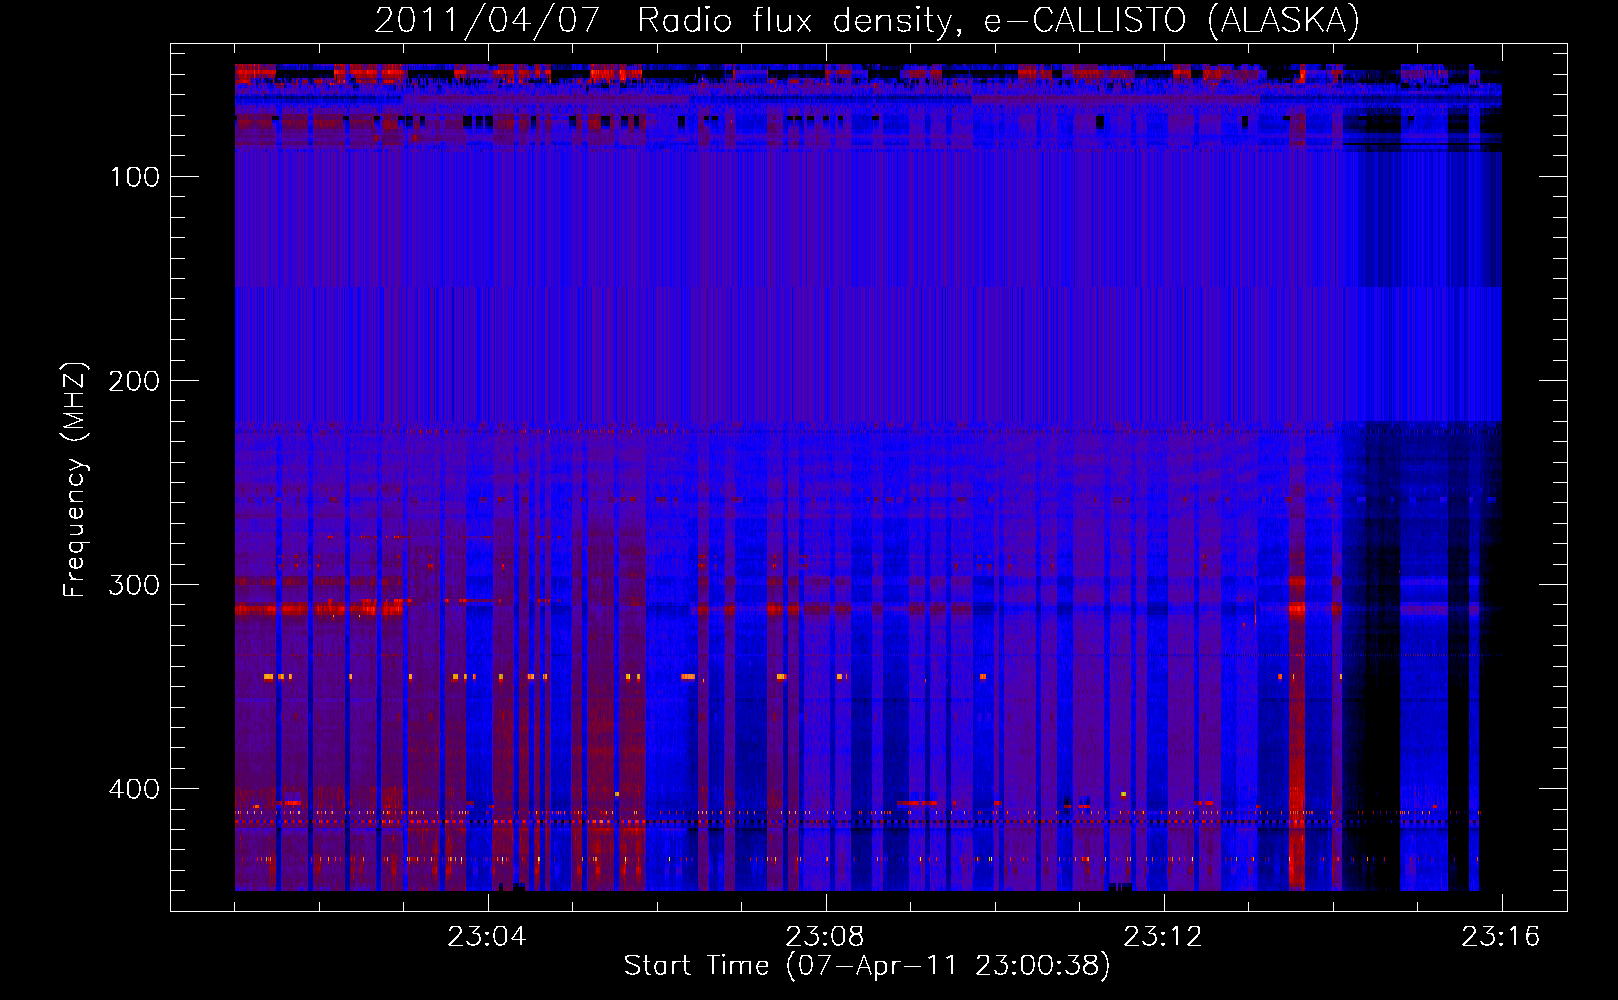Select the '400' frequency tick label

[135, 790]
